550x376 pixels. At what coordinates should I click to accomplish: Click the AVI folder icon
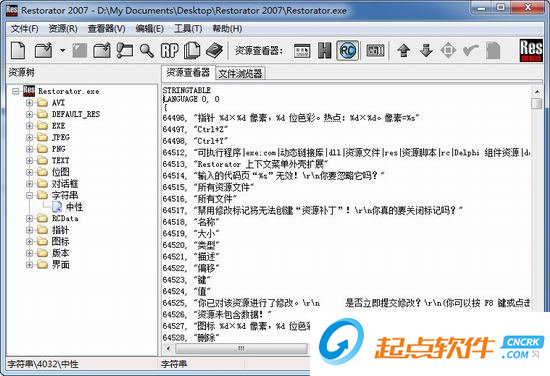tap(43, 103)
